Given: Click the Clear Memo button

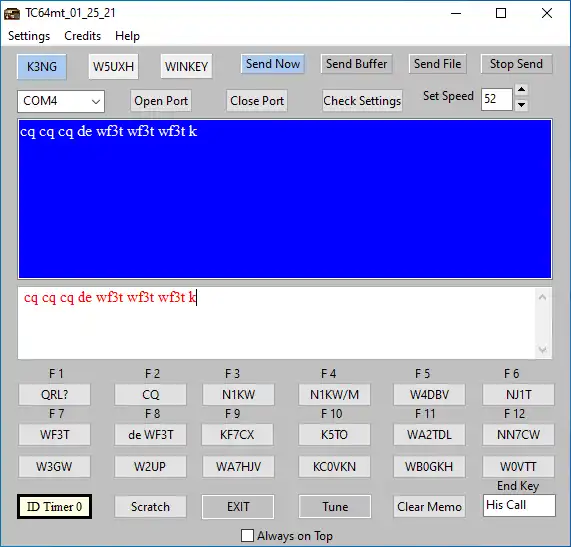Looking at the screenshot, I should (429, 507).
